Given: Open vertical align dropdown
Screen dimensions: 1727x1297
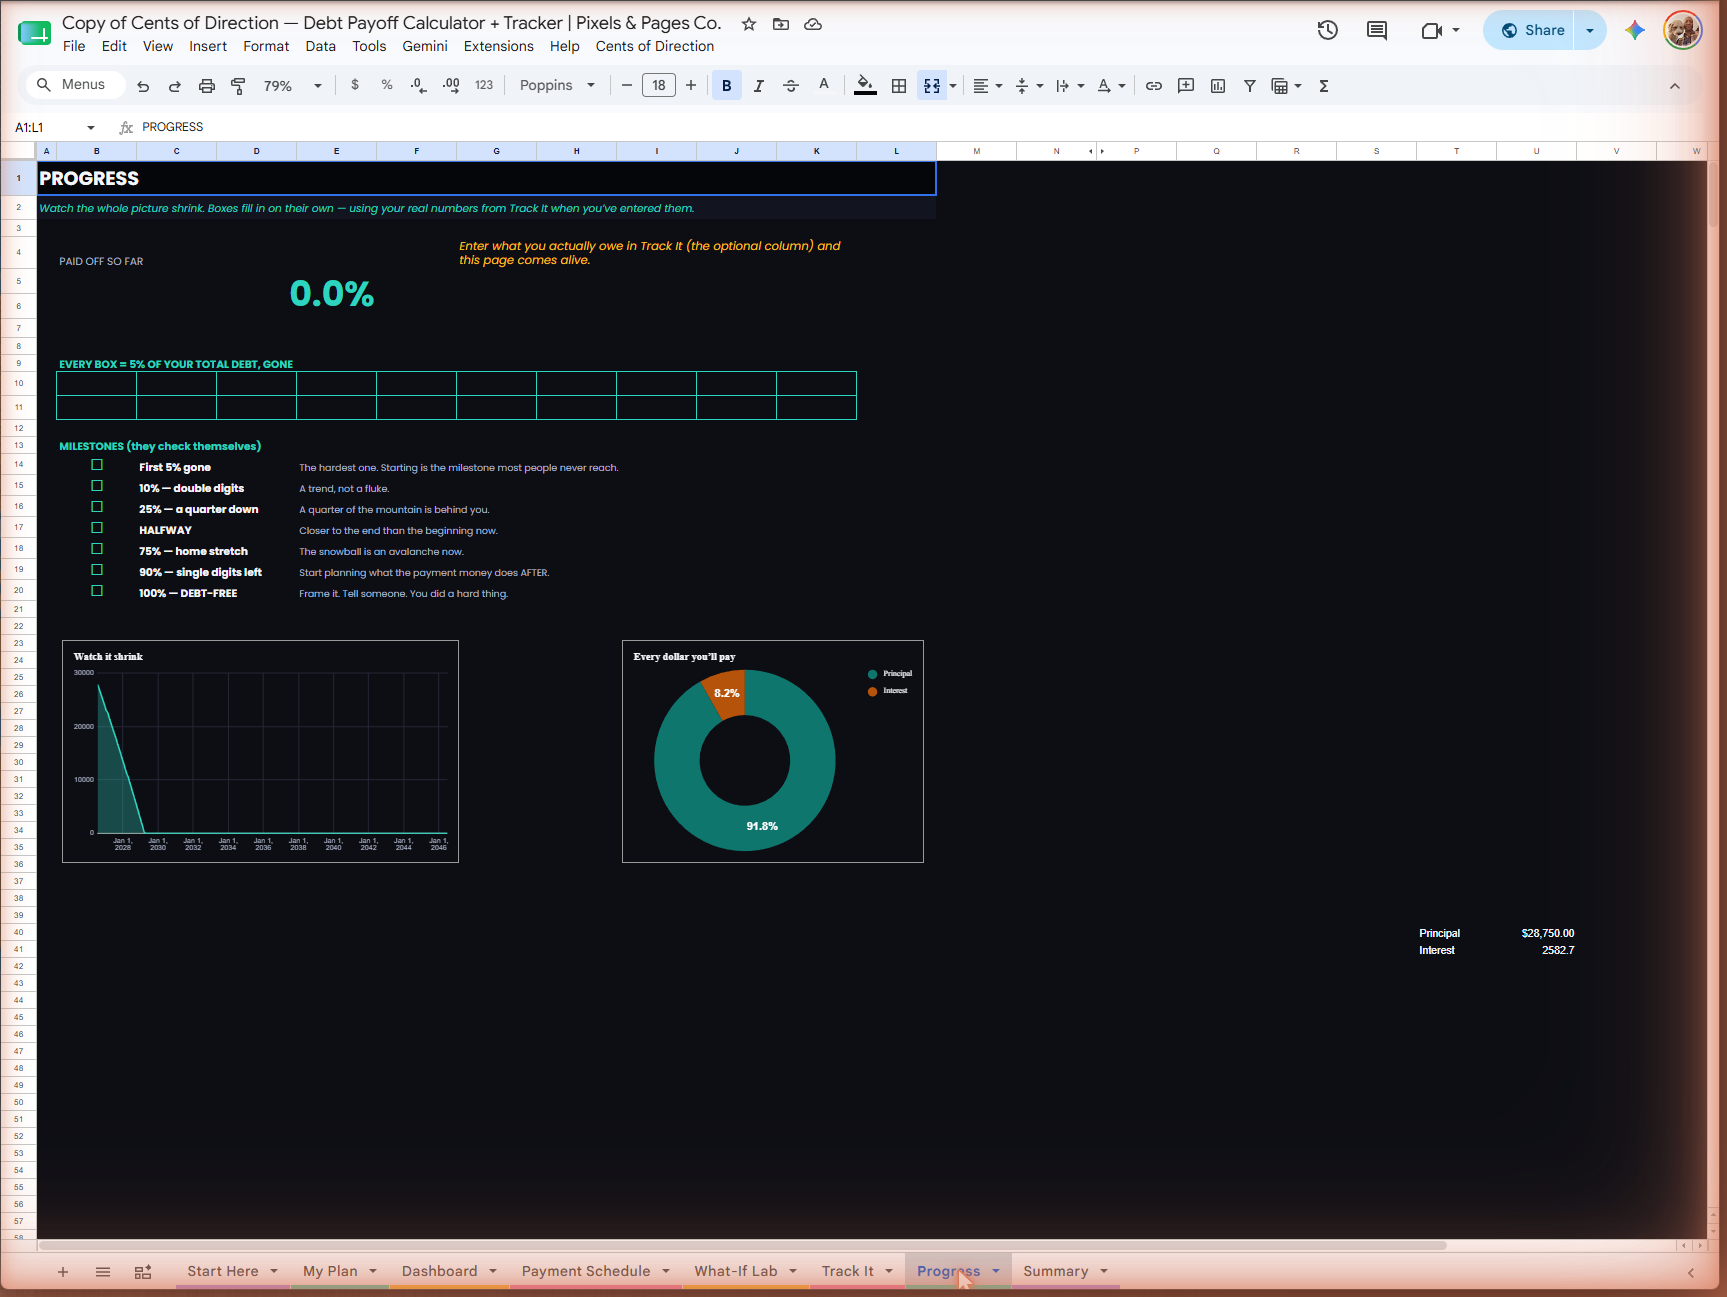Looking at the screenshot, I should tap(1029, 86).
